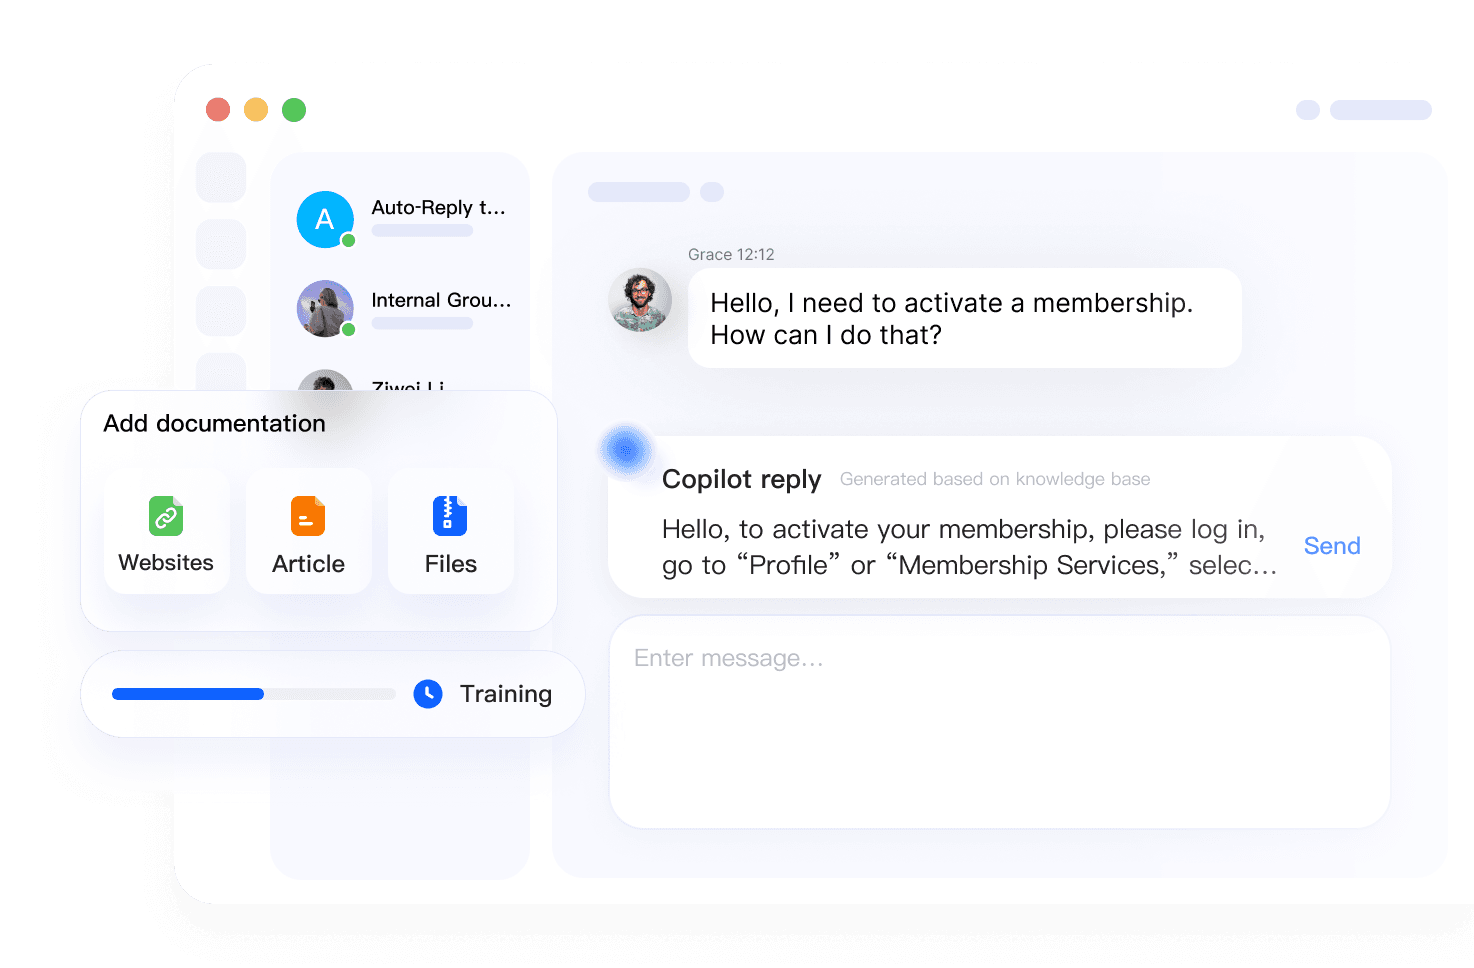This screenshot has width=1474, height=968.
Task: Click the Internal Group avatar photo
Action: [325, 308]
